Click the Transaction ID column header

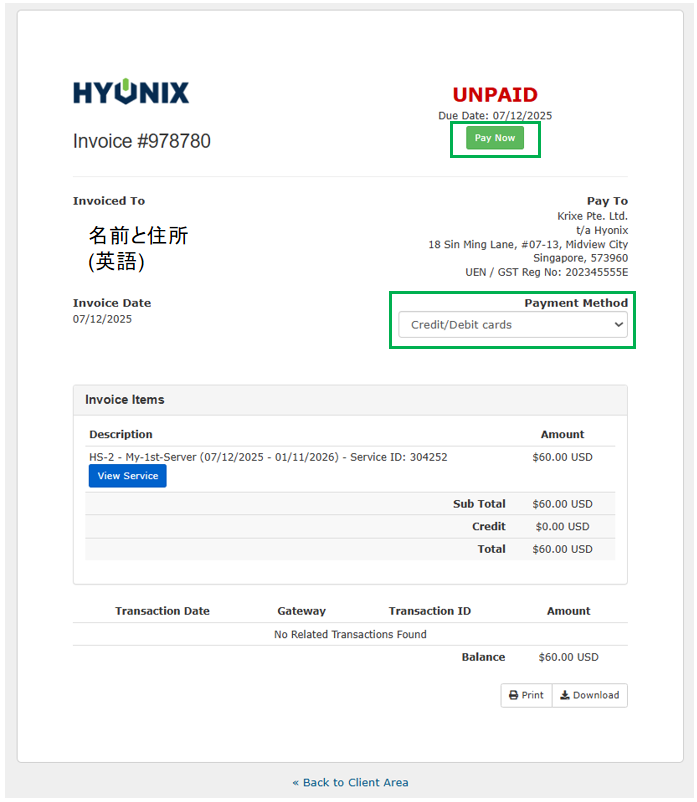pos(429,611)
